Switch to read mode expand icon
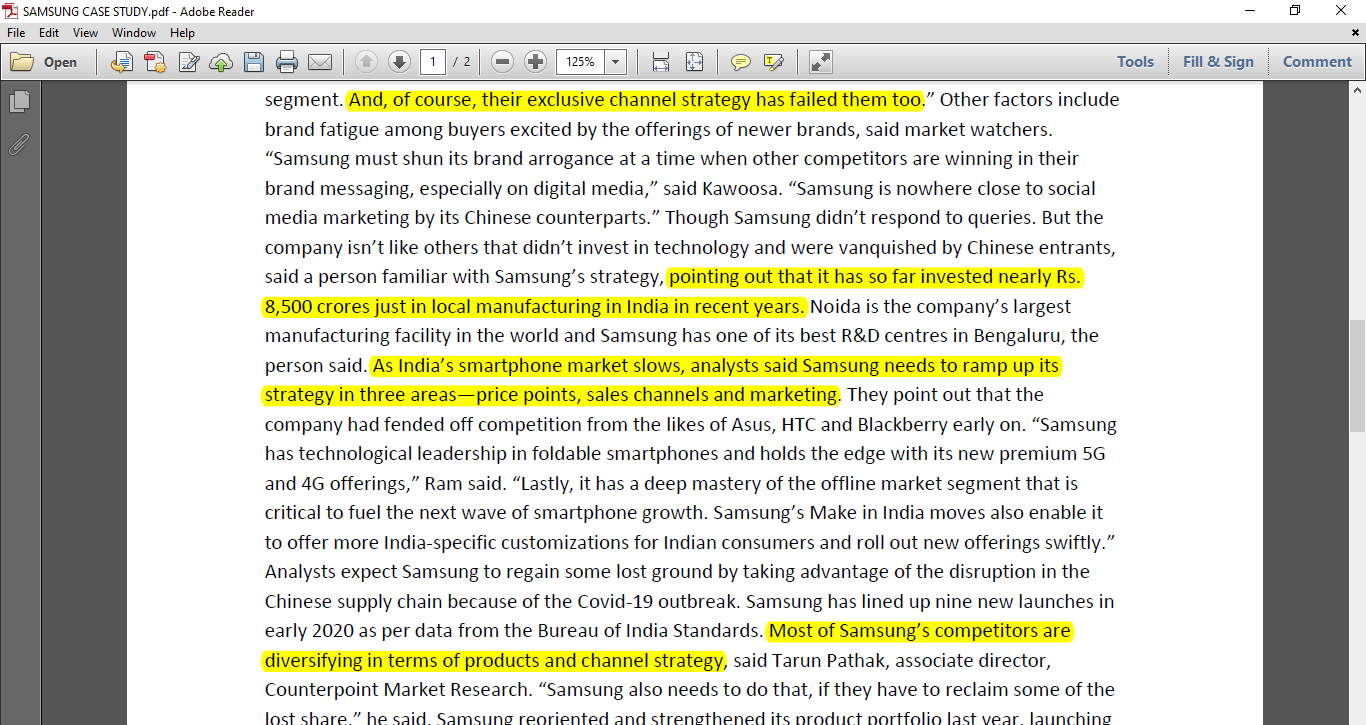This screenshot has width=1366, height=725. (820, 62)
